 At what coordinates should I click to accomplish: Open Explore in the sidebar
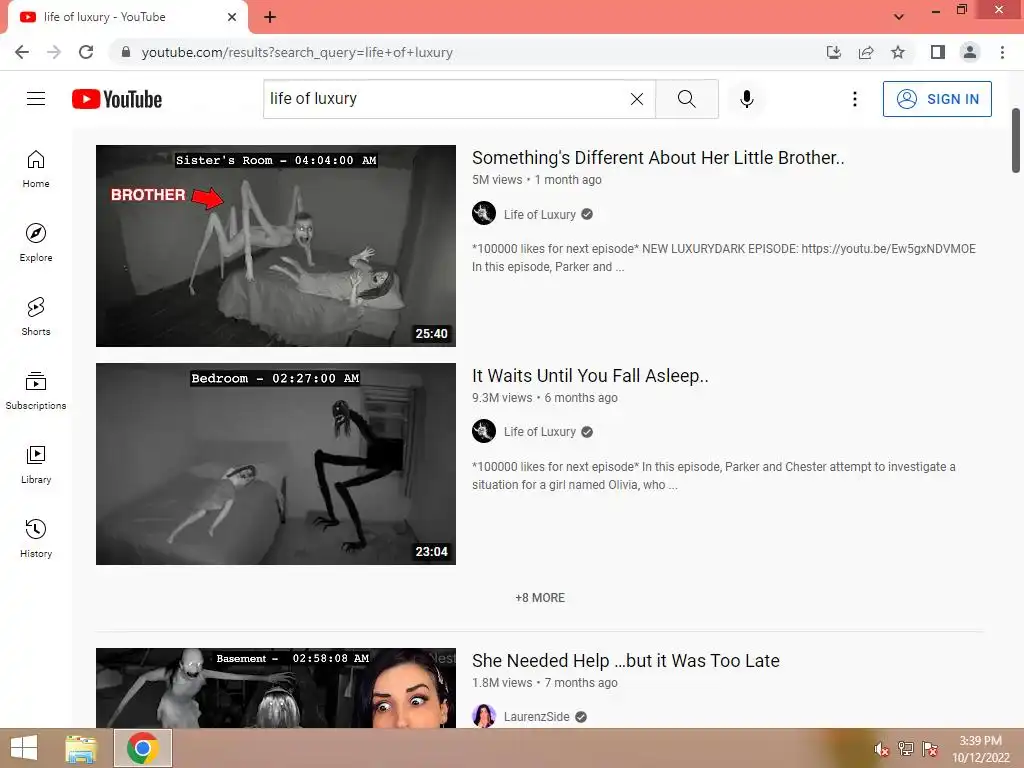[x=36, y=243]
